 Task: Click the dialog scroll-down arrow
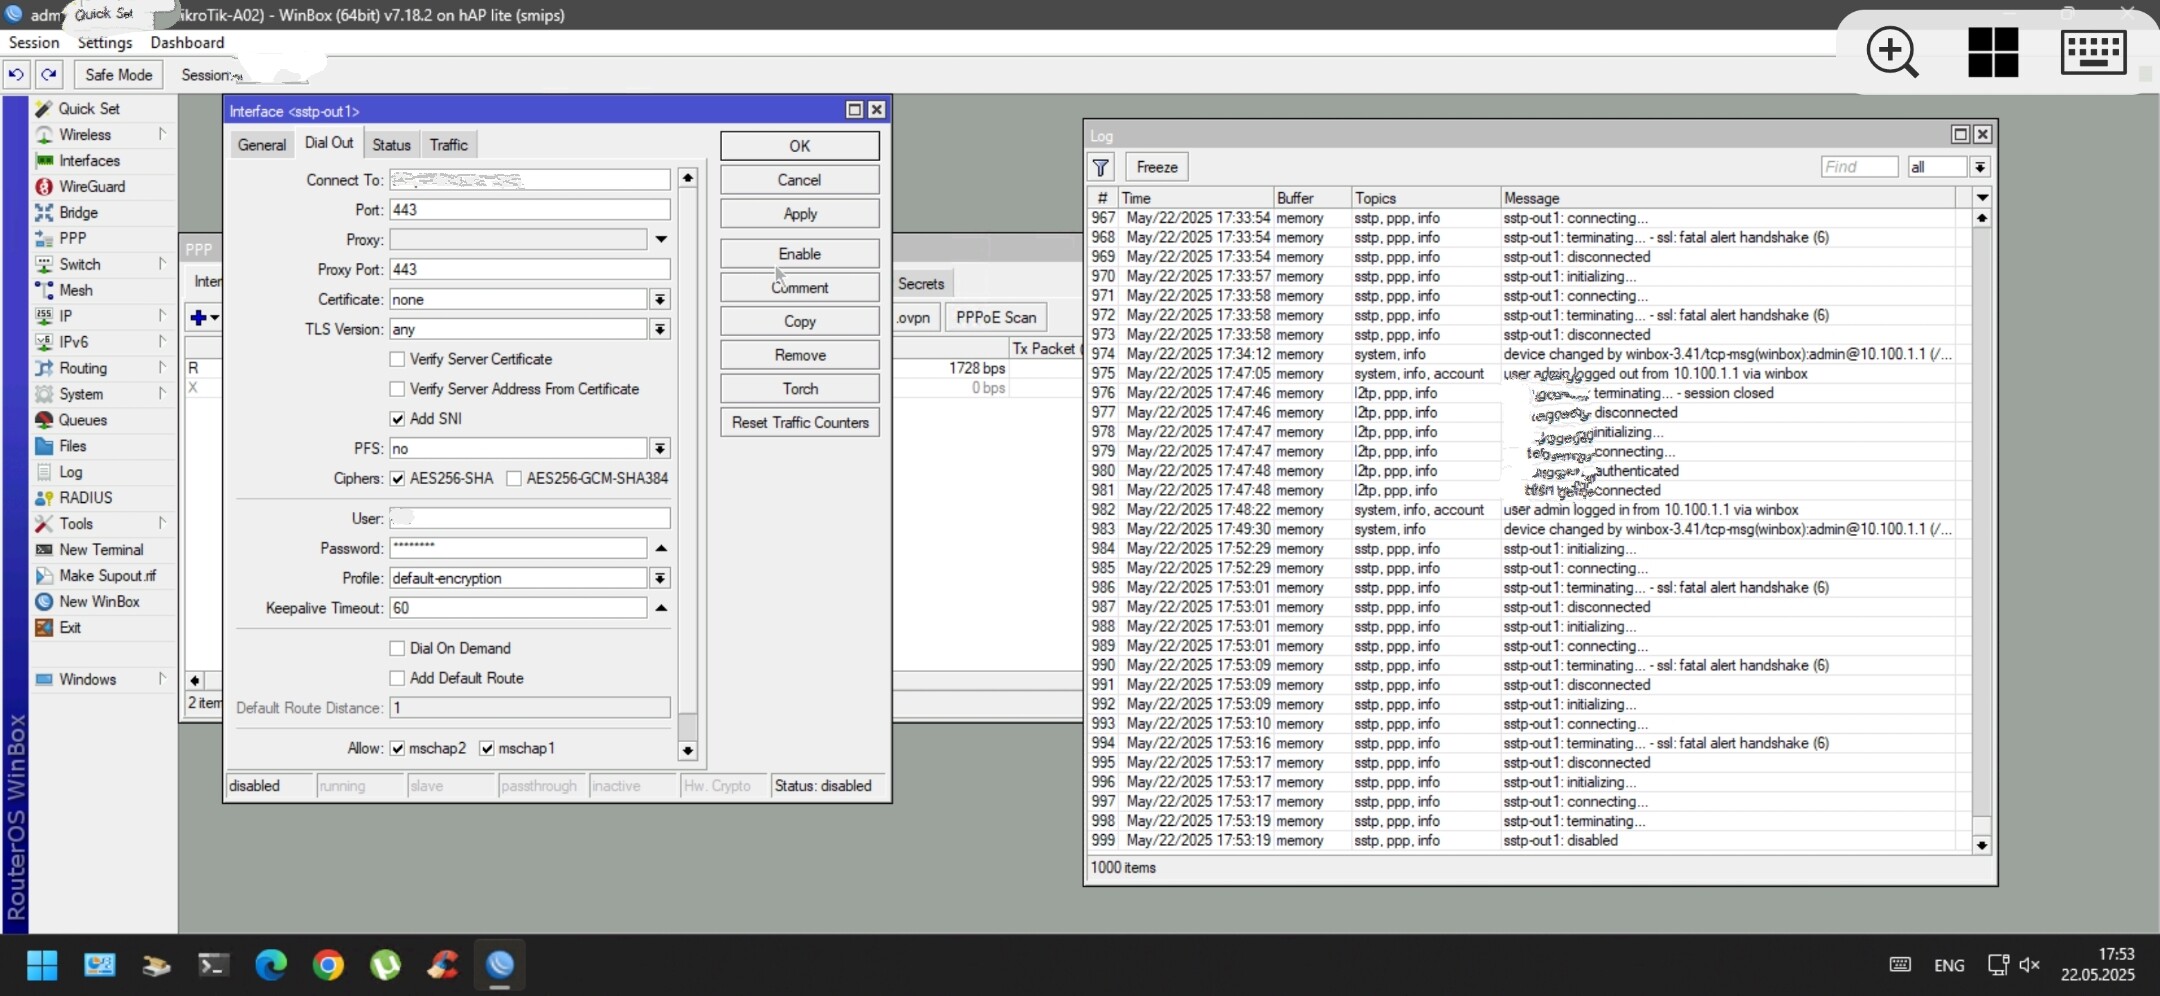(687, 751)
